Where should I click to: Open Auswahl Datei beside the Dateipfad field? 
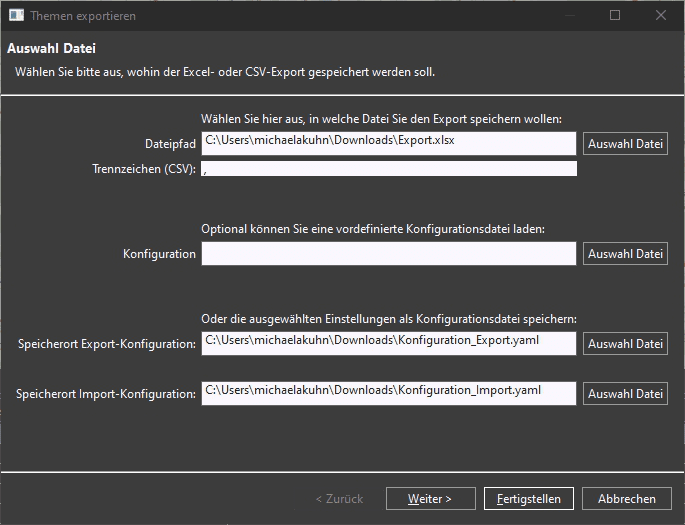point(625,143)
